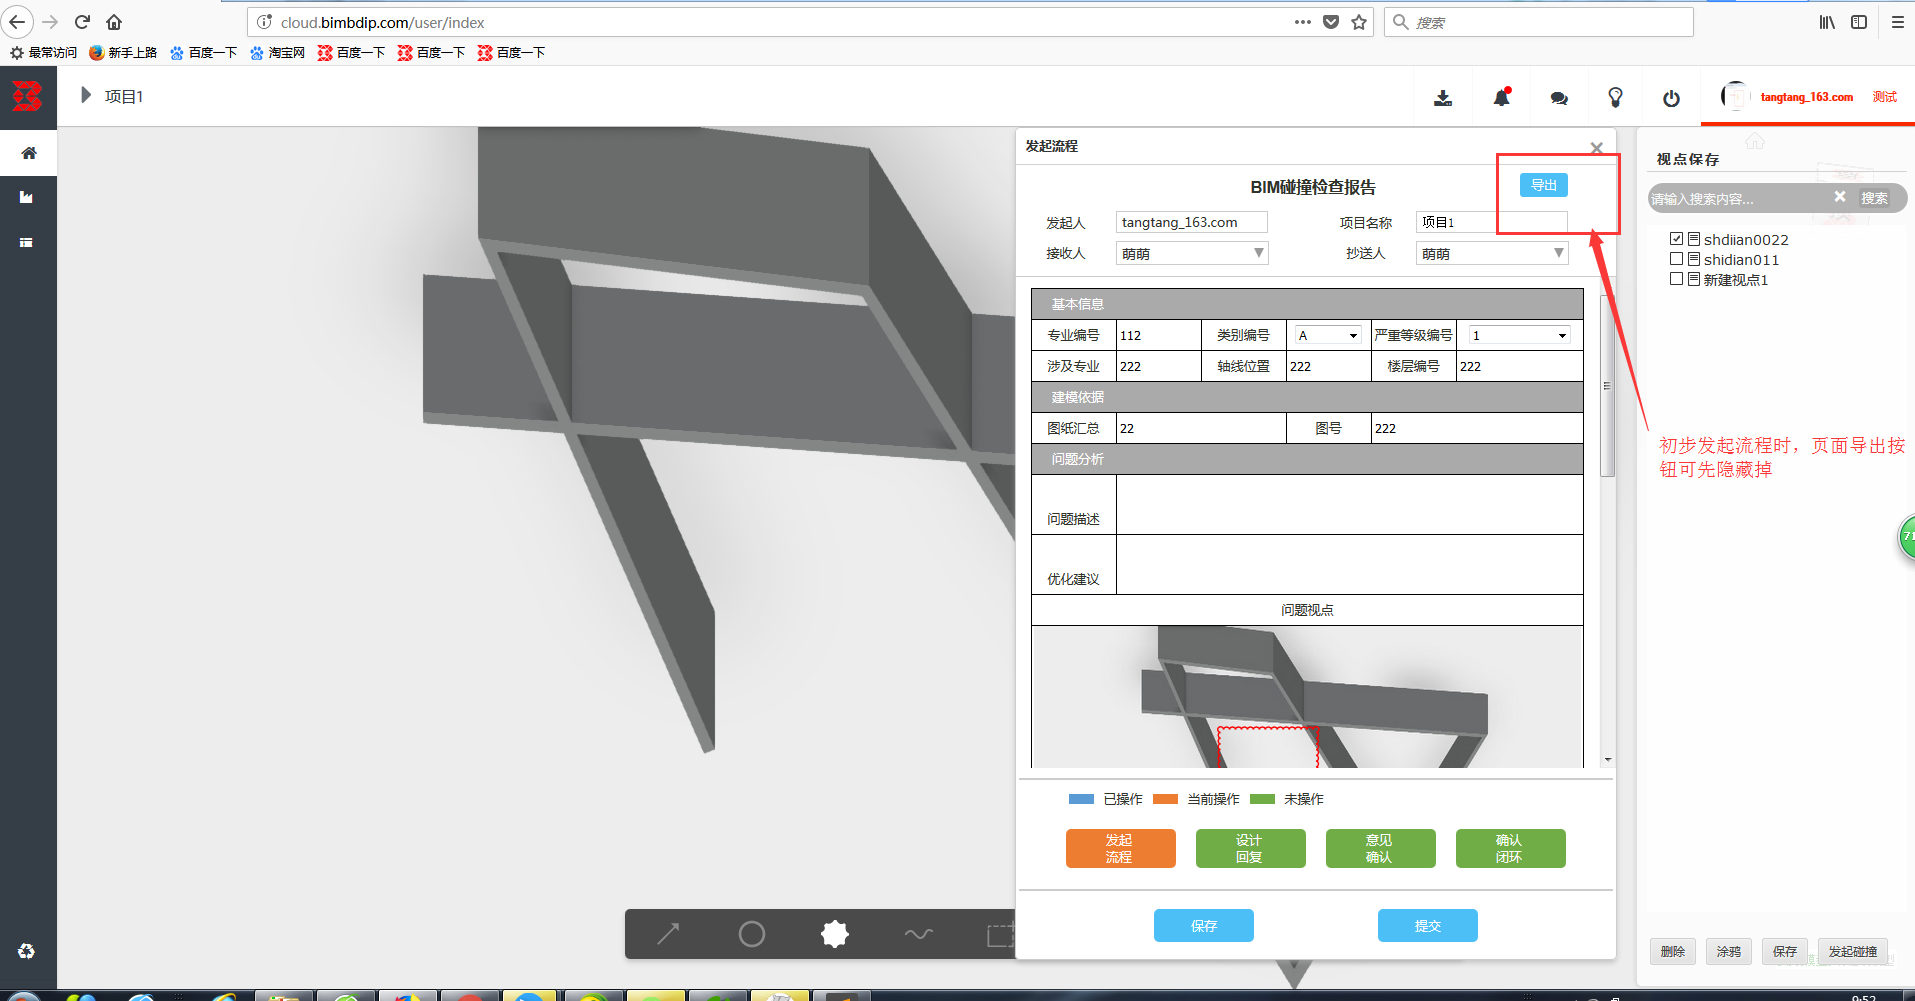Click 保存 button in viewpoint panel
Viewport: 1915px width, 1001px height.
click(1785, 952)
